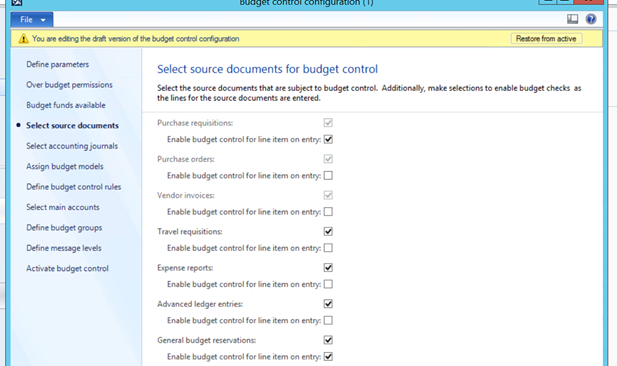
Task: Uncheck the Travel requisitions checkbox
Action: [328, 231]
